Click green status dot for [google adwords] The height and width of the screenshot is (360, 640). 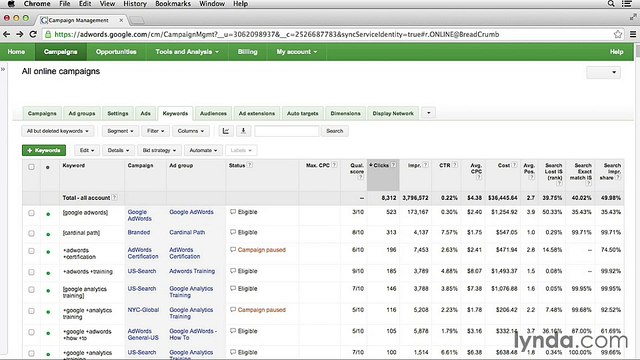tap(48, 214)
